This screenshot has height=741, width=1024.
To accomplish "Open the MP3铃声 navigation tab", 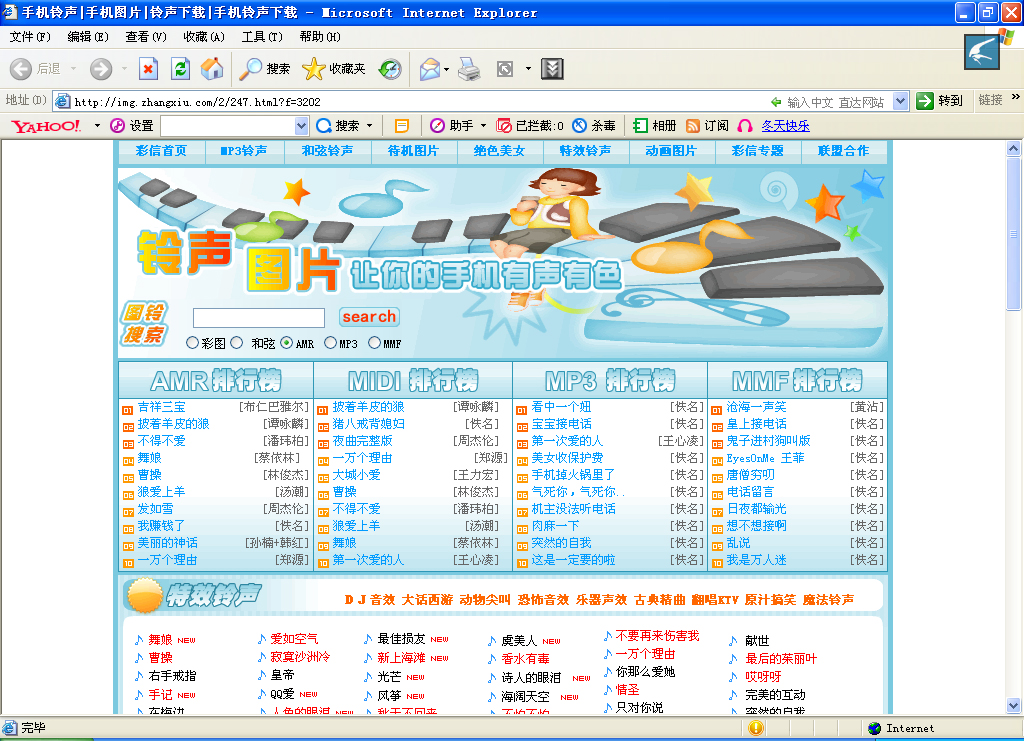I will click(x=243, y=151).
